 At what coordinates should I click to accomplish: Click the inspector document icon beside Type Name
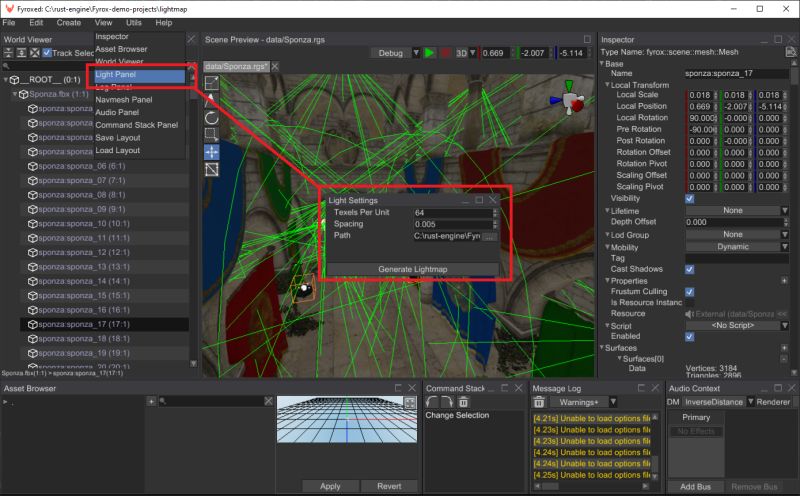pos(790,52)
